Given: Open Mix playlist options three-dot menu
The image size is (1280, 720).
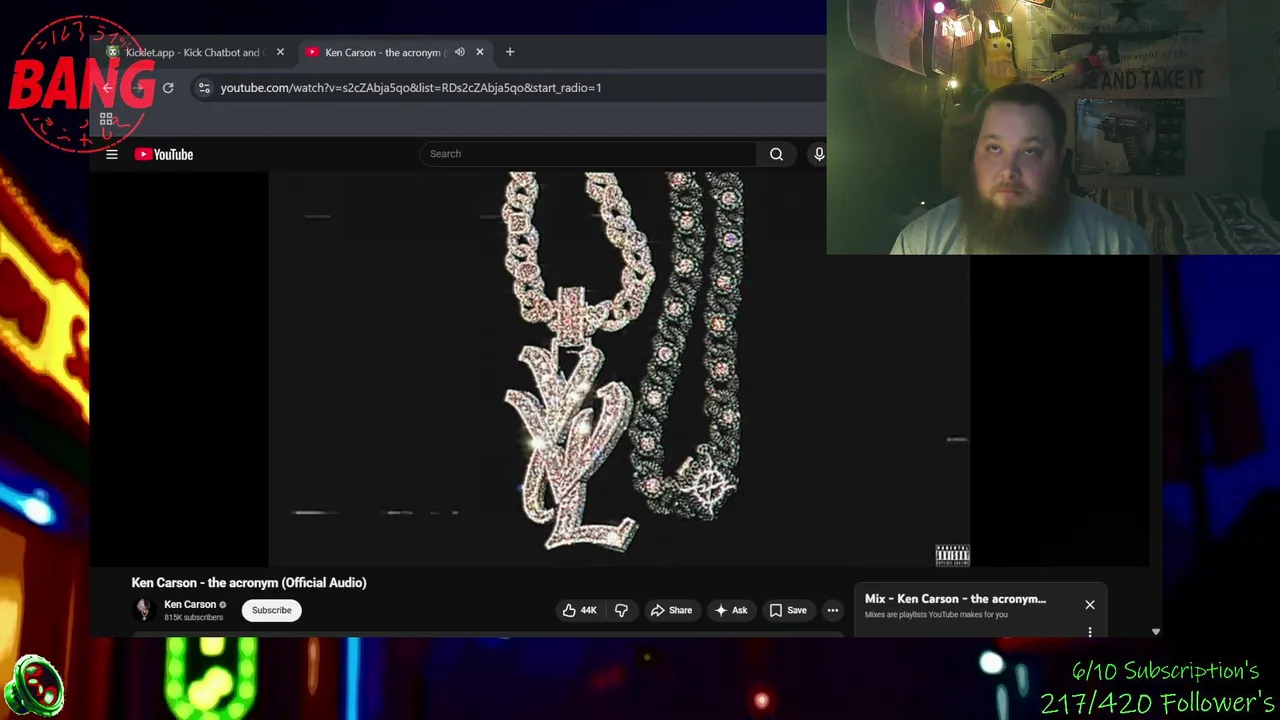Looking at the screenshot, I should click(1090, 632).
